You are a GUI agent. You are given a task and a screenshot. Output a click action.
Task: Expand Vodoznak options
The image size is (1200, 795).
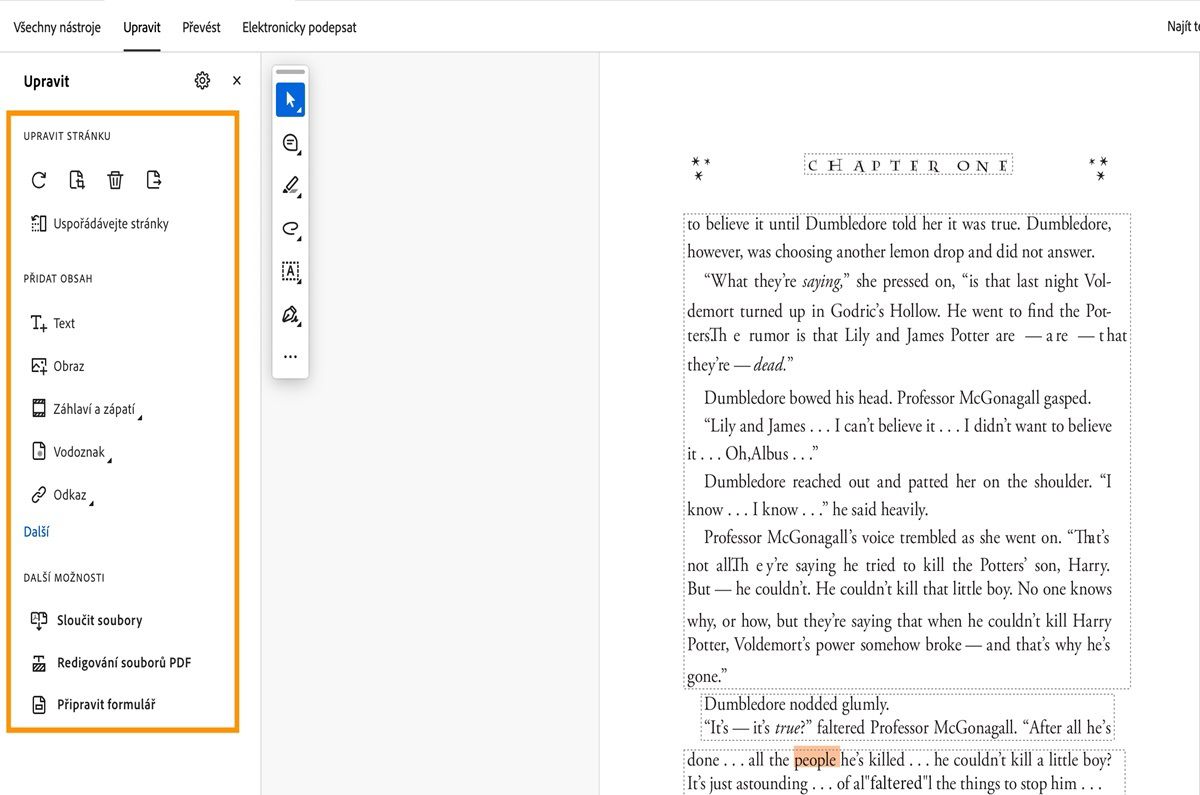click(x=70, y=452)
